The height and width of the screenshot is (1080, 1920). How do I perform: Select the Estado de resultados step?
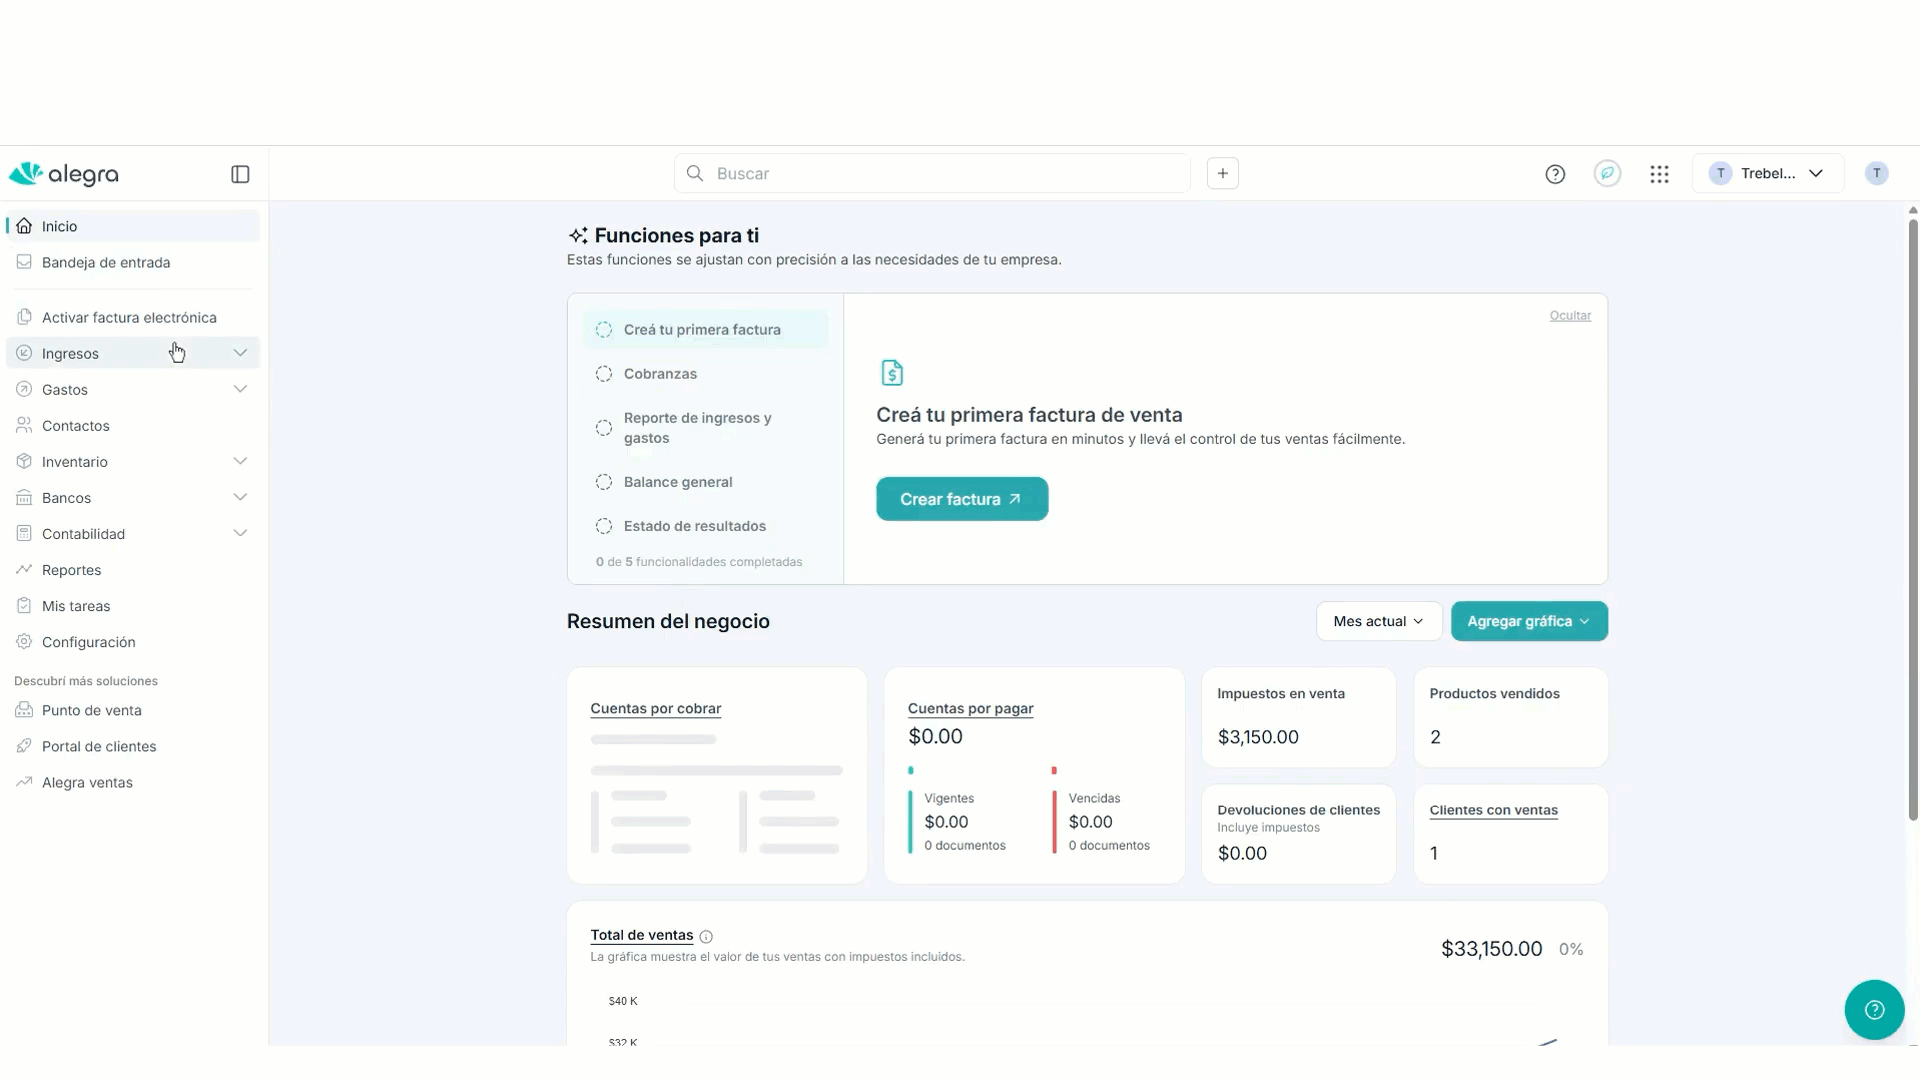click(705, 526)
